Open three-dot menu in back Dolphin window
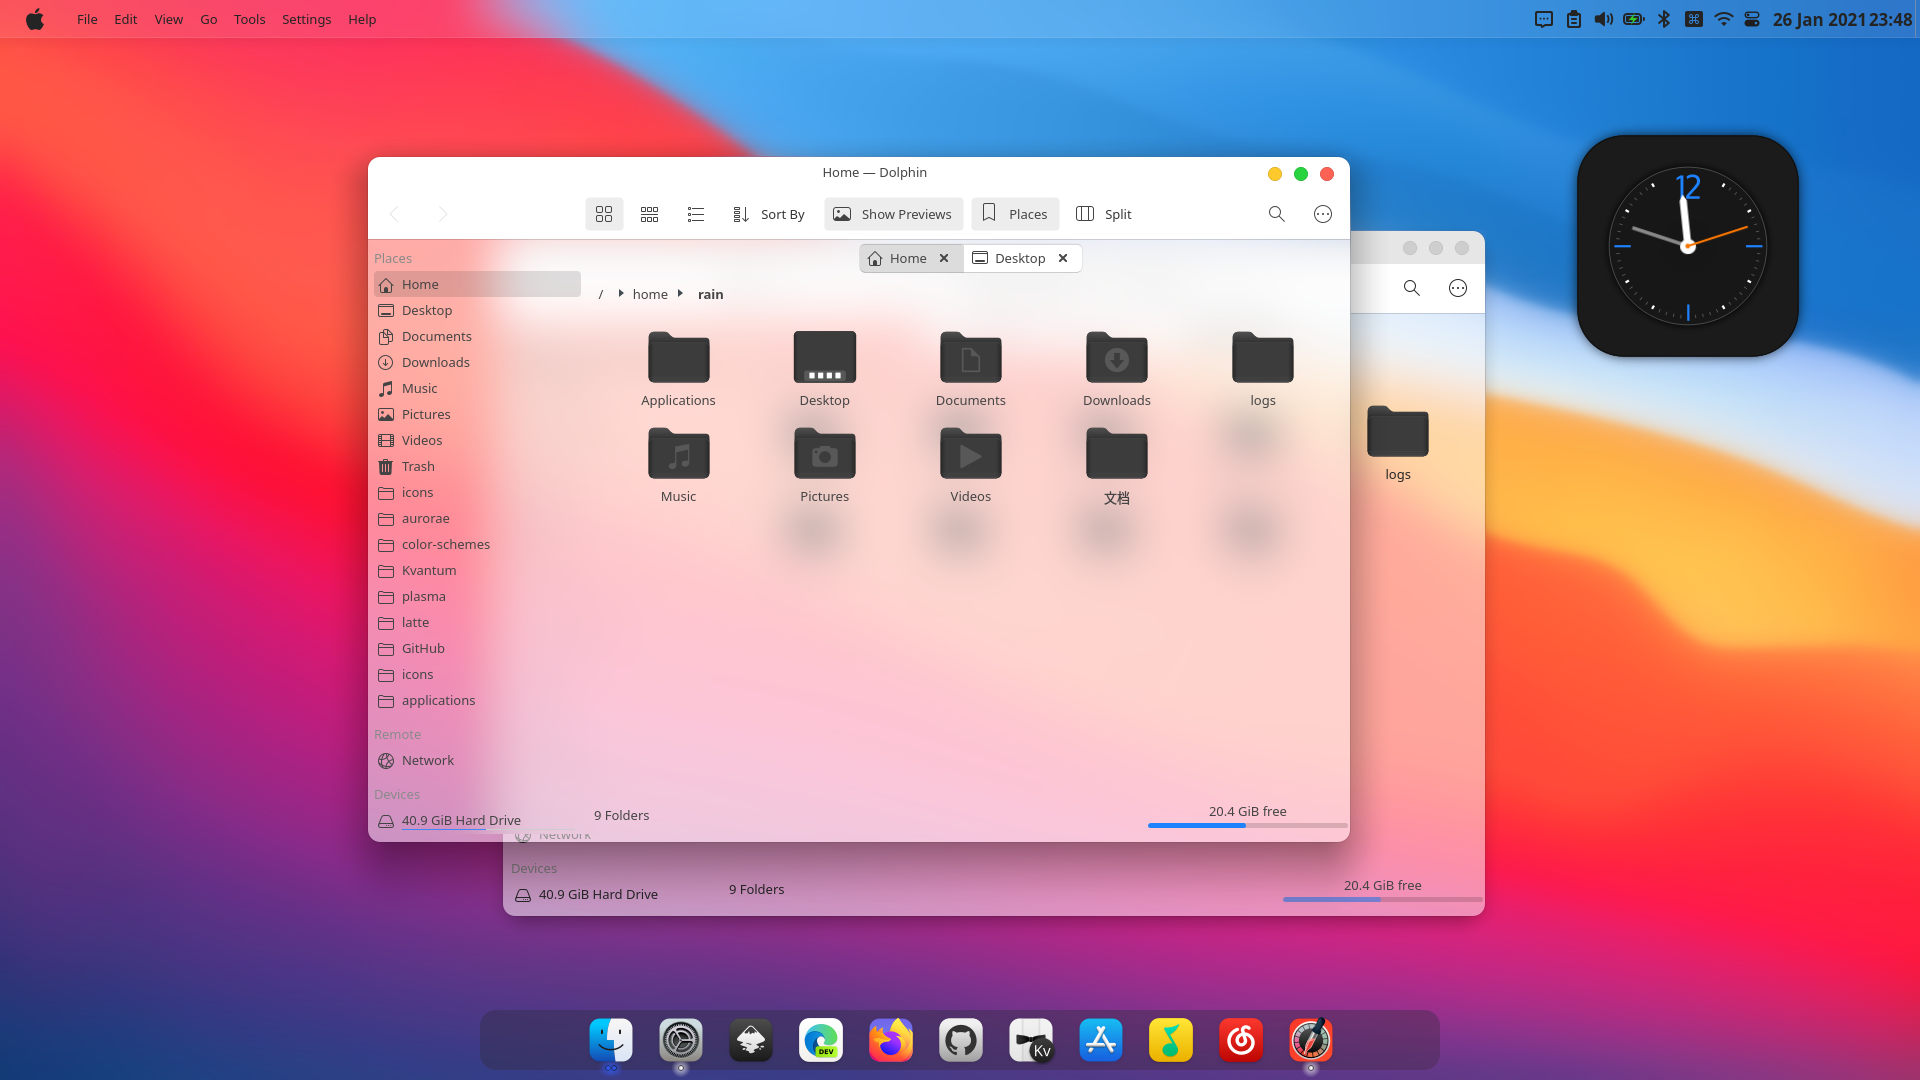The height and width of the screenshot is (1080, 1920). pos(1458,288)
